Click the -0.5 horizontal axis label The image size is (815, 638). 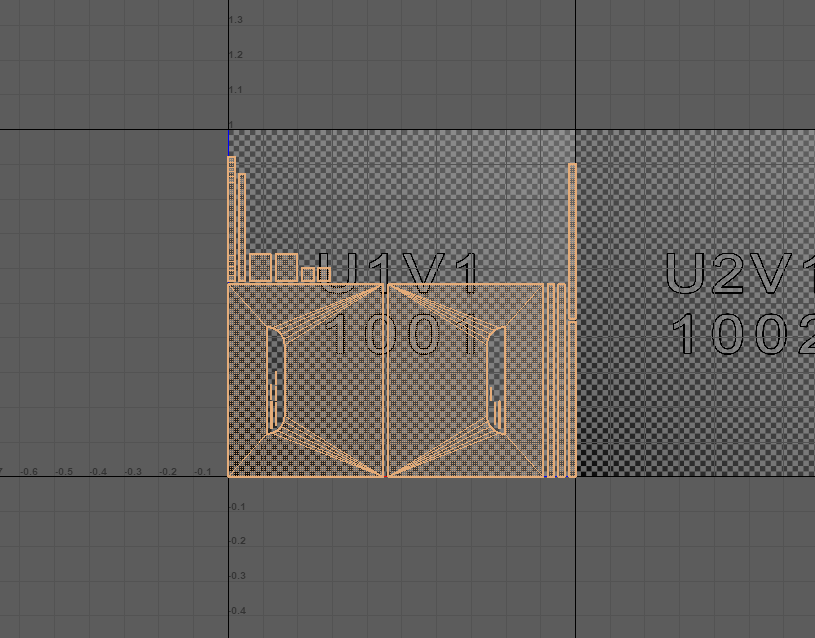64,471
